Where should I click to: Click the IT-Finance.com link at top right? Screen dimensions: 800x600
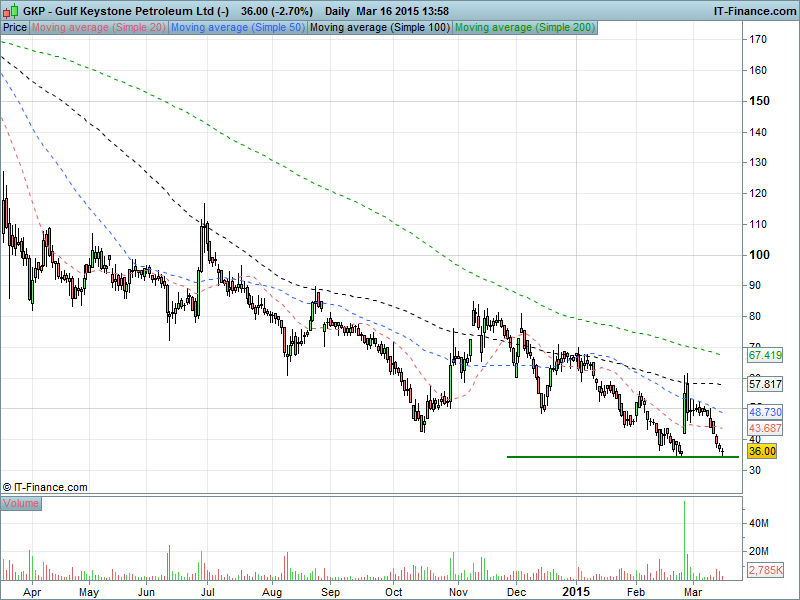click(754, 11)
